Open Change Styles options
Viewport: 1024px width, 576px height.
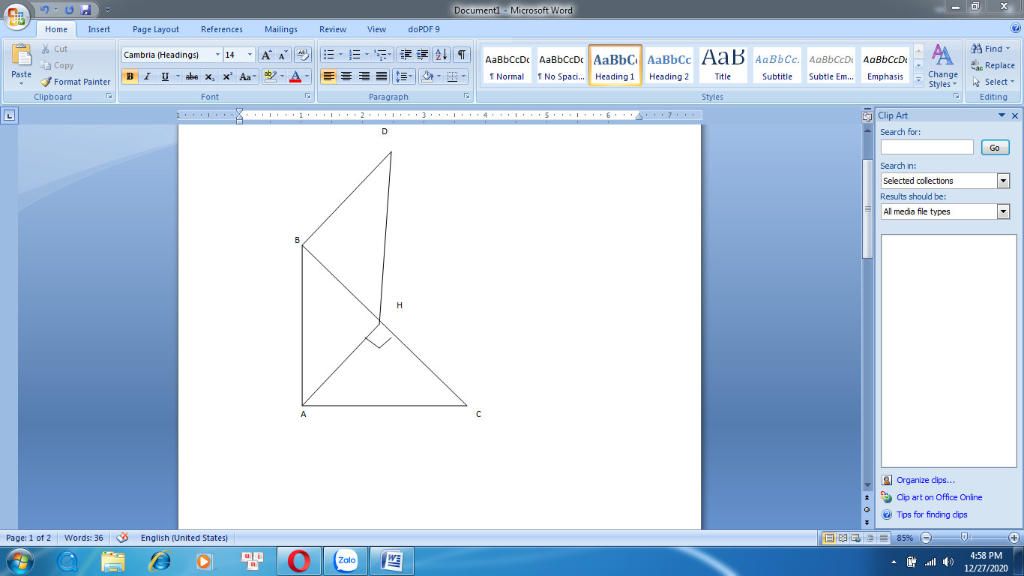pyautogui.click(x=942, y=66)
